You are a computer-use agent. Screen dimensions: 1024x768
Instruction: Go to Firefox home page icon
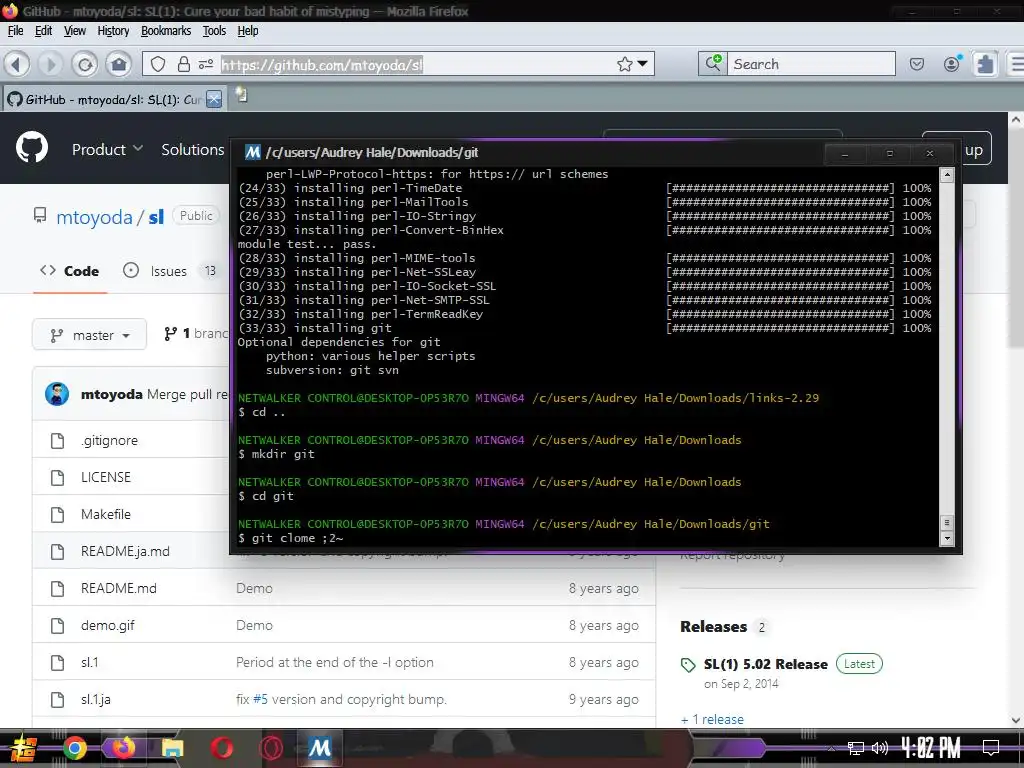pyautogui.click(x=119, y=64)
